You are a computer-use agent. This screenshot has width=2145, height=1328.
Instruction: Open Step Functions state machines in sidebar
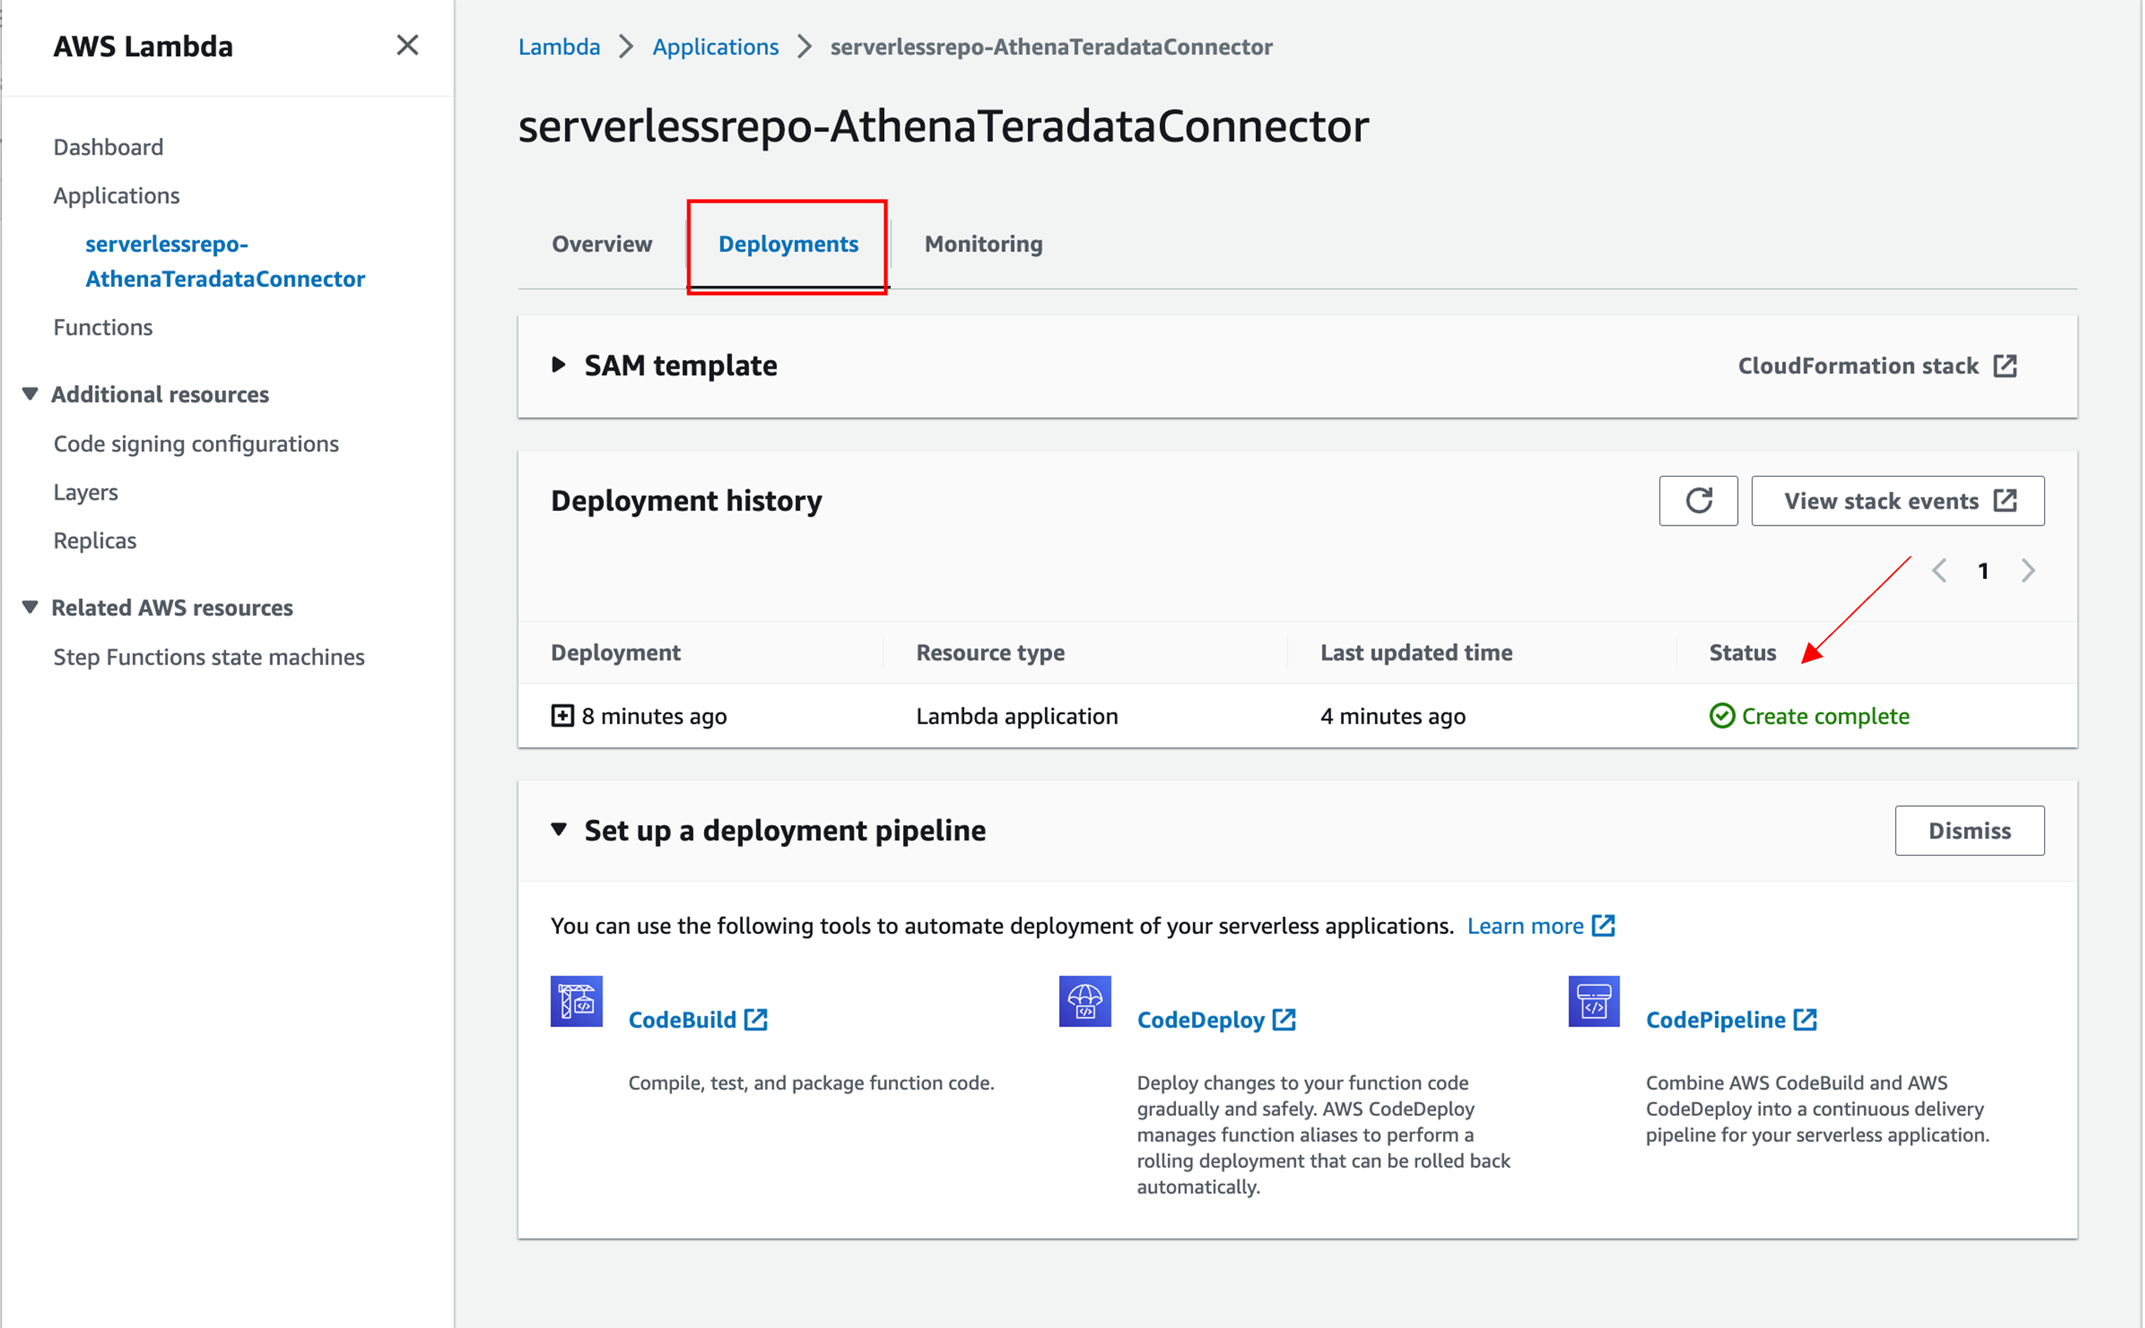tap(208, 657)
